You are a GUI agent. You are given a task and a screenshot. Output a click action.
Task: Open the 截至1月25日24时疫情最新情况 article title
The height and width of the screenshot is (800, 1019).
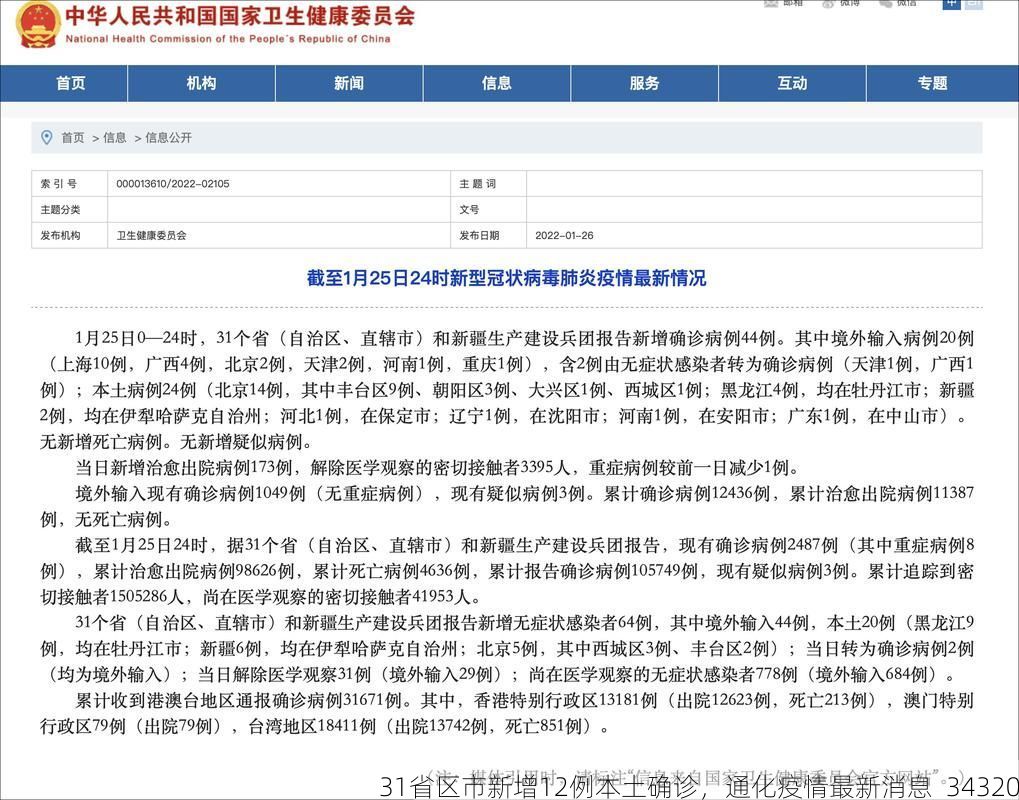click(x=509, y=278)
